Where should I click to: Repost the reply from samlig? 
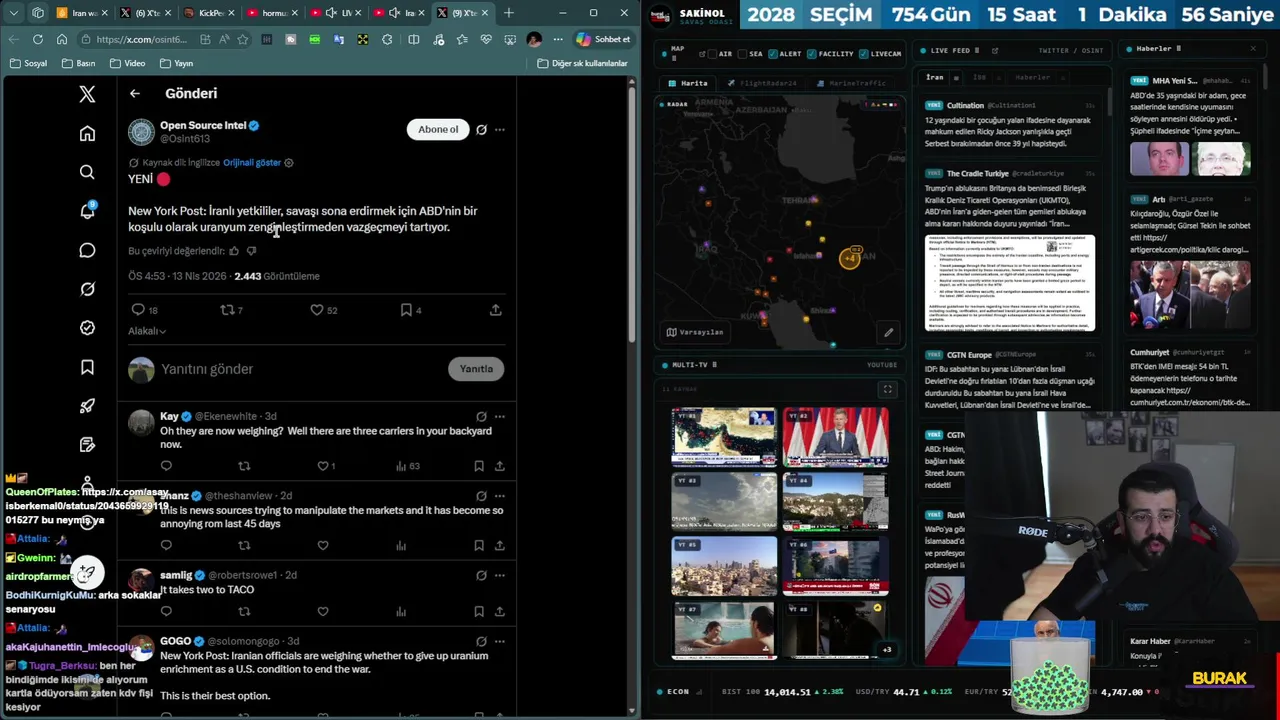(x=244, y=611)
